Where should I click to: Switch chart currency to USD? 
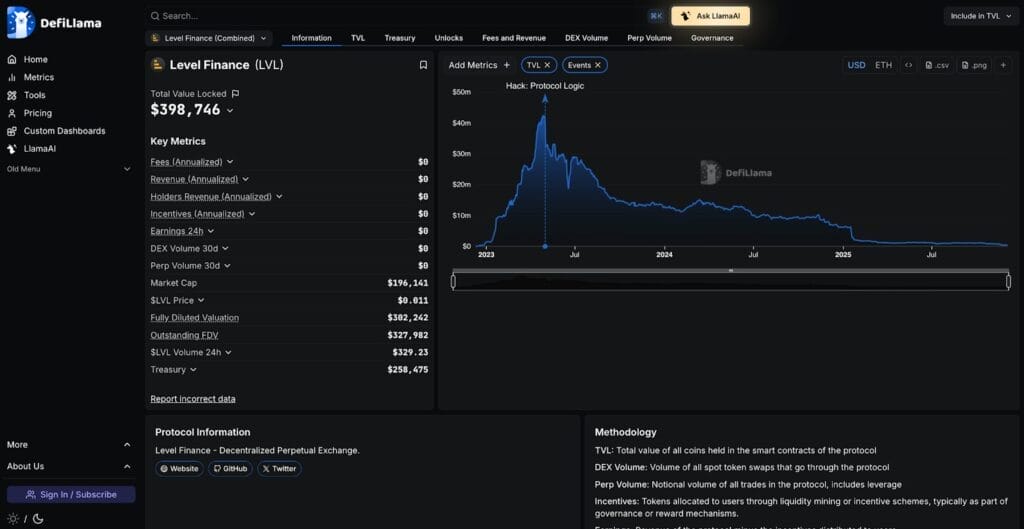point(856,65)
